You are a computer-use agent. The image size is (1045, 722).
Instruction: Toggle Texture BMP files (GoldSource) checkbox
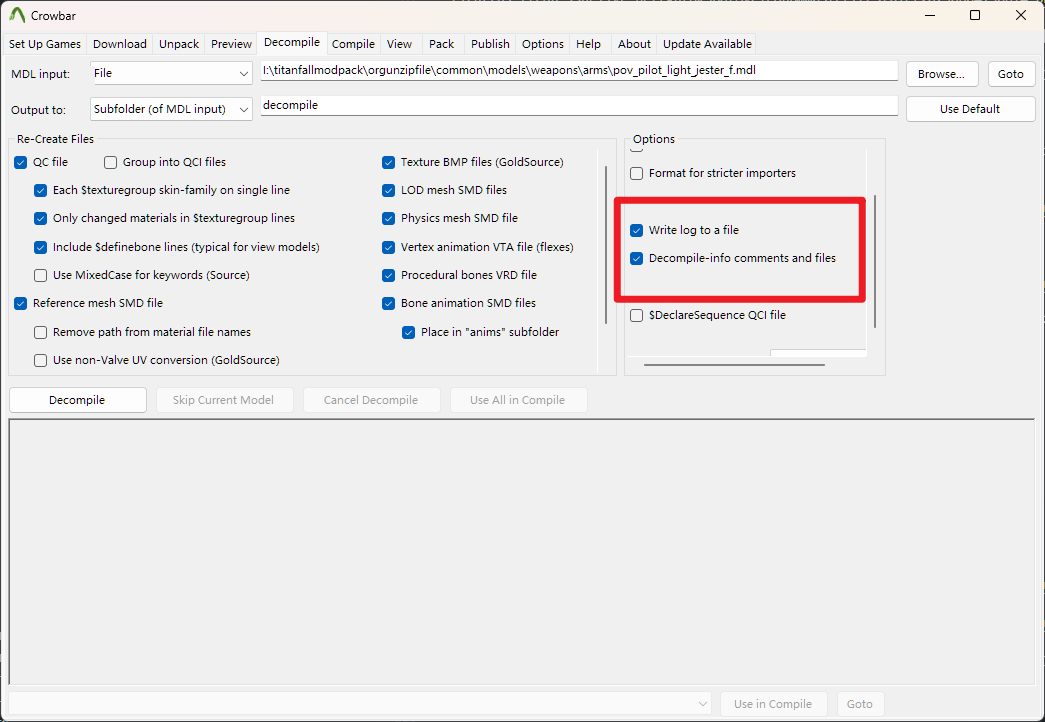[x=389, y=163]
